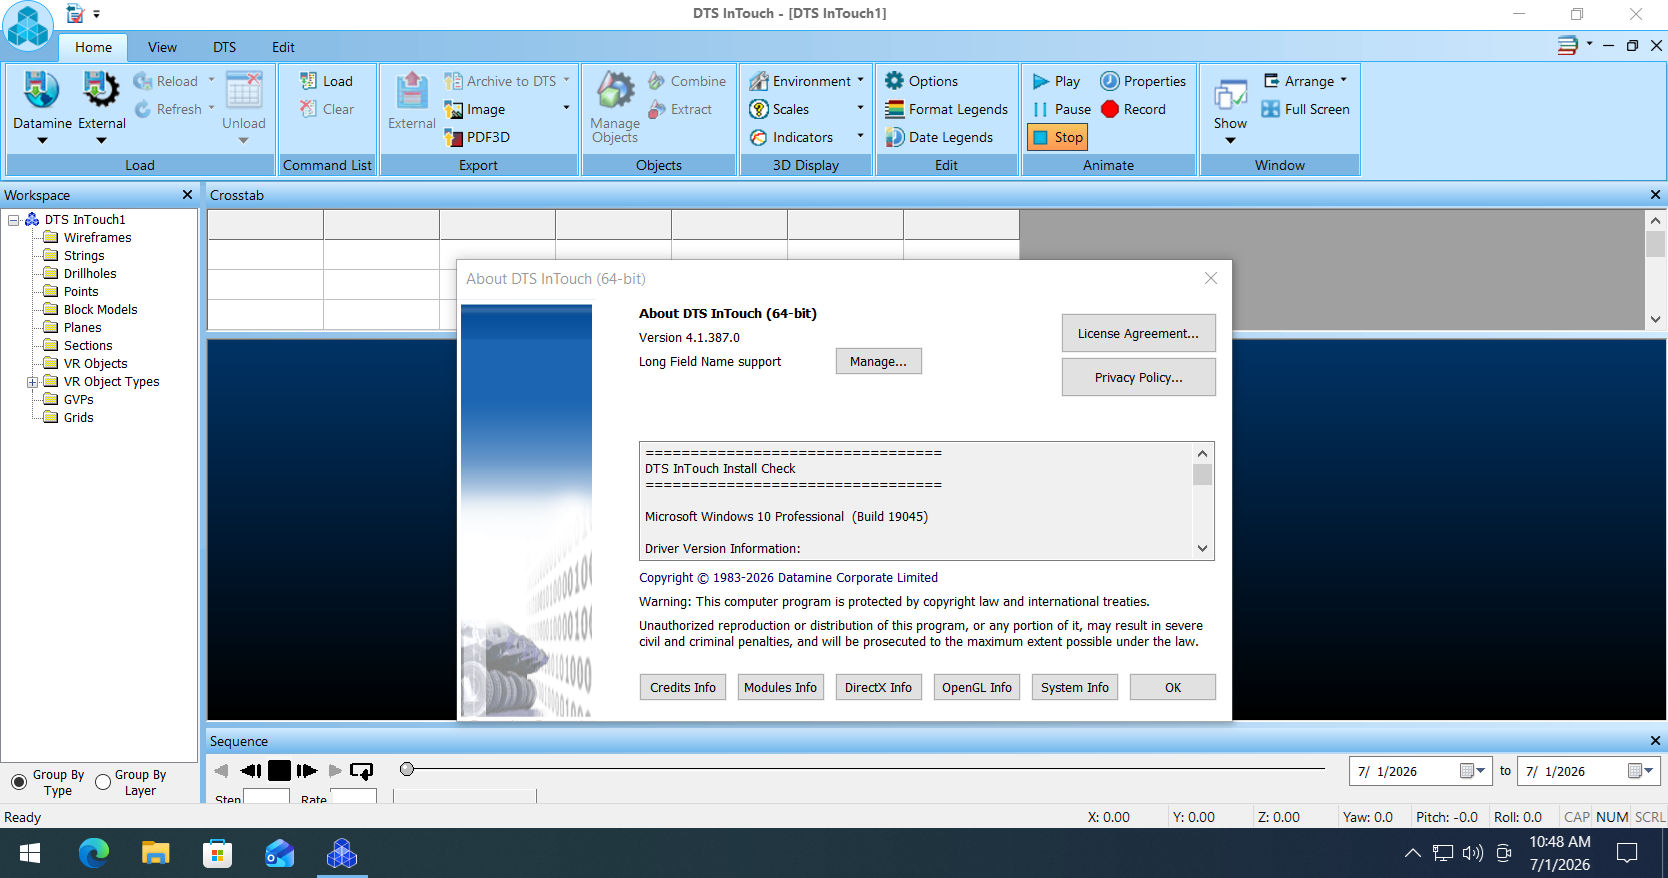Viewport: 1668px width, 878px height.
Task: Pause the animation
Action: click(1061, 109)
